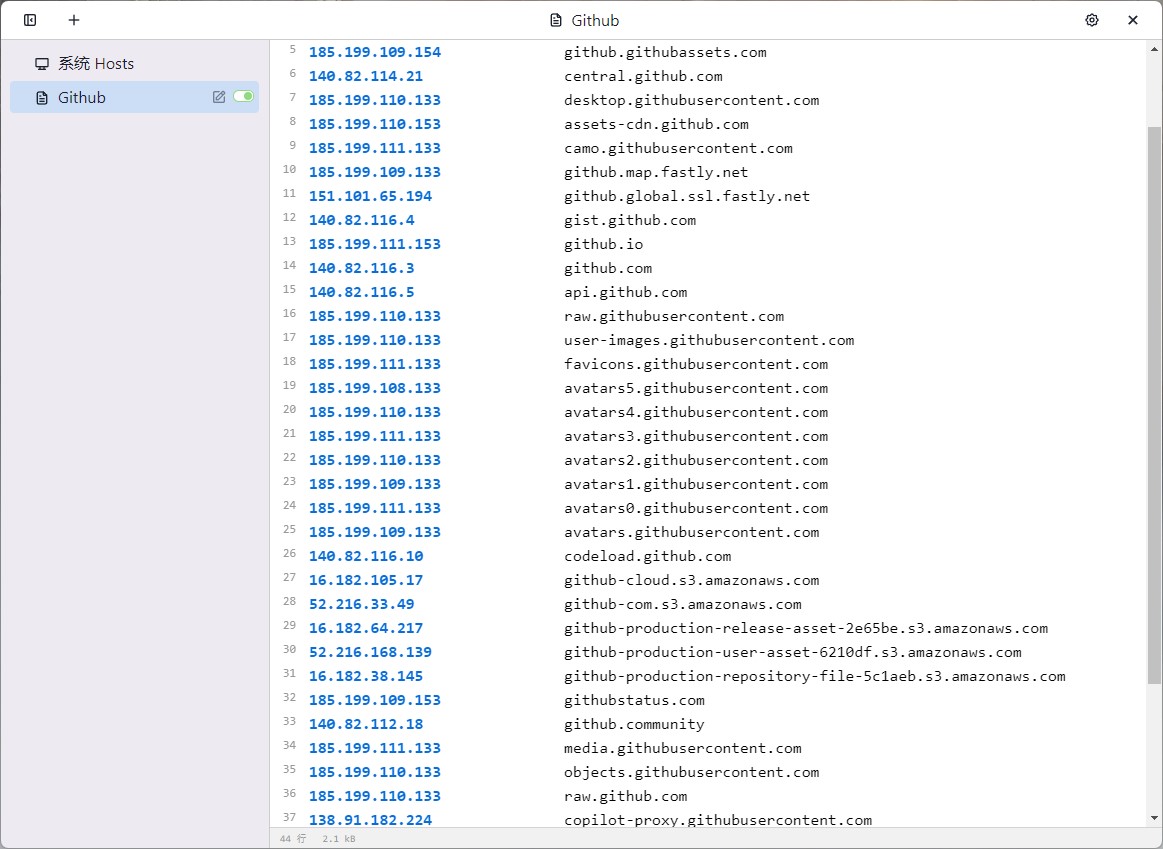Screen dimensions: 1163x849
Task: Click hostname assets-cdn.github.com
Action: point(656,125)
